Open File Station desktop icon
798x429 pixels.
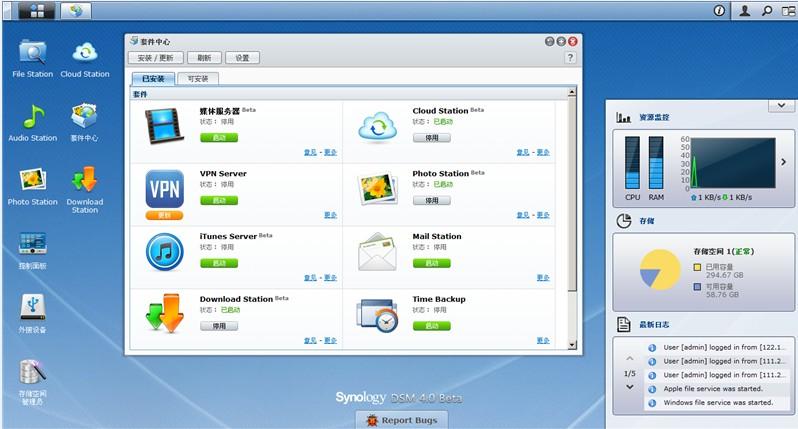click(33, 58)
